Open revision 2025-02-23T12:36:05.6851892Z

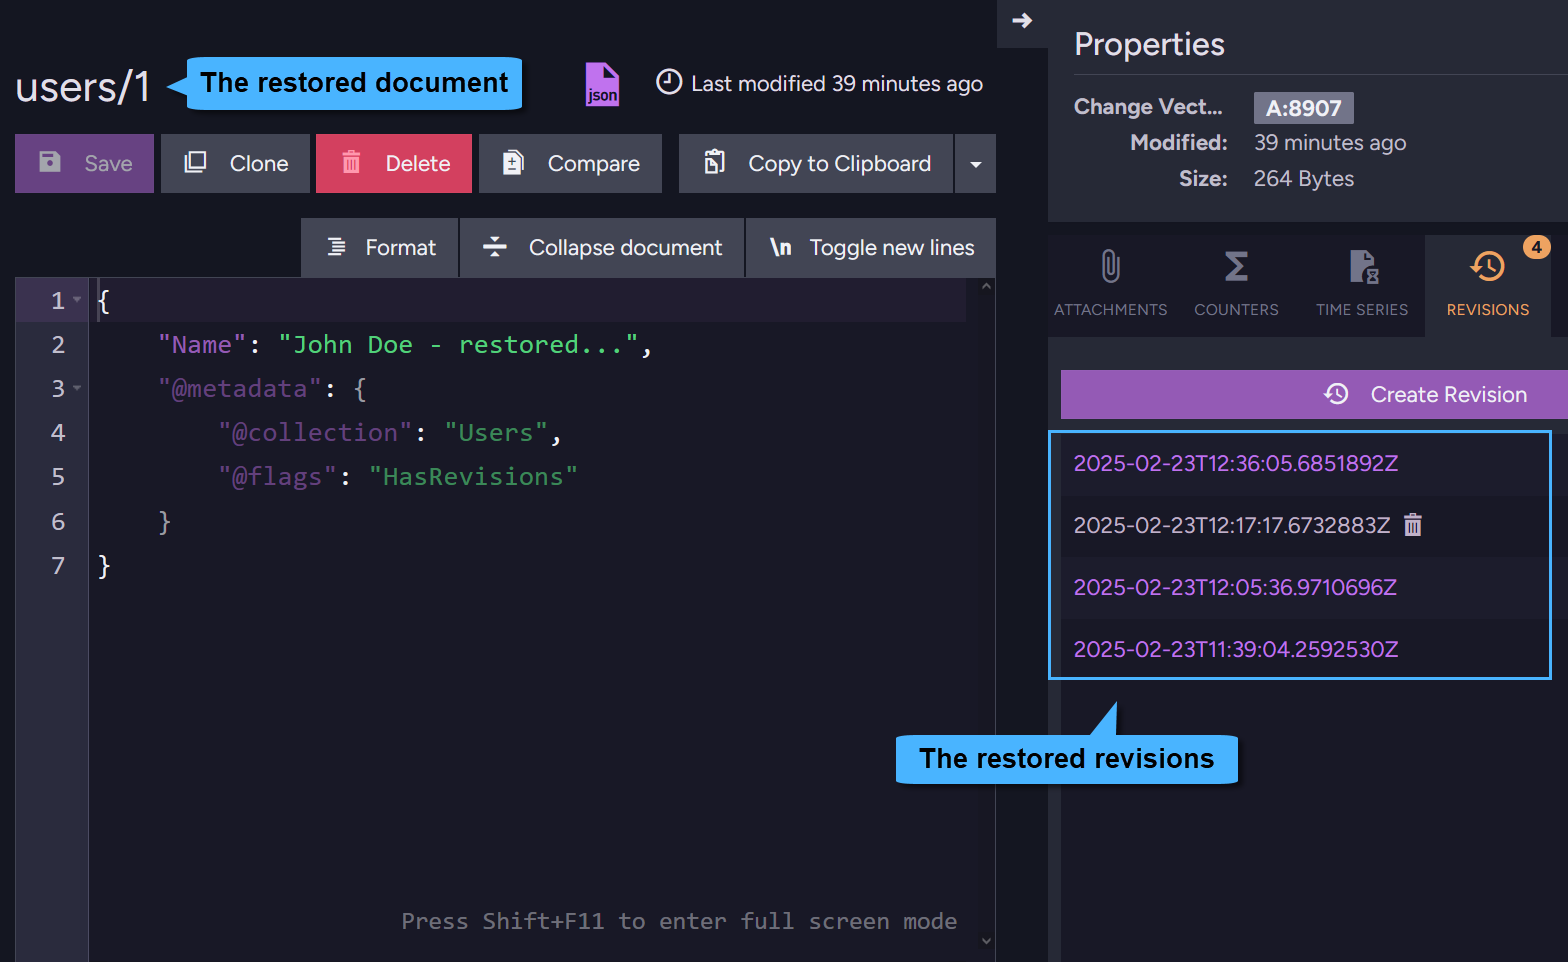tap(1236, 464)
